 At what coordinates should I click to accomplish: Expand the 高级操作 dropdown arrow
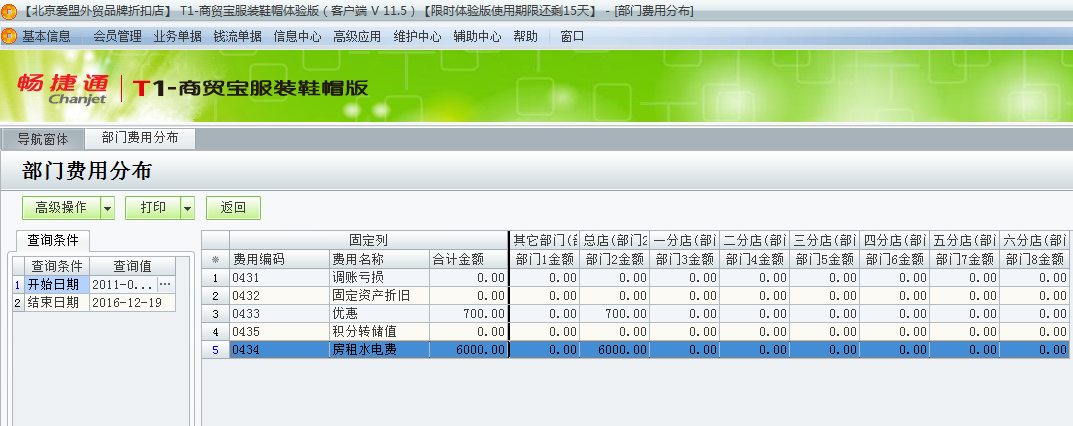coord(107,208)
